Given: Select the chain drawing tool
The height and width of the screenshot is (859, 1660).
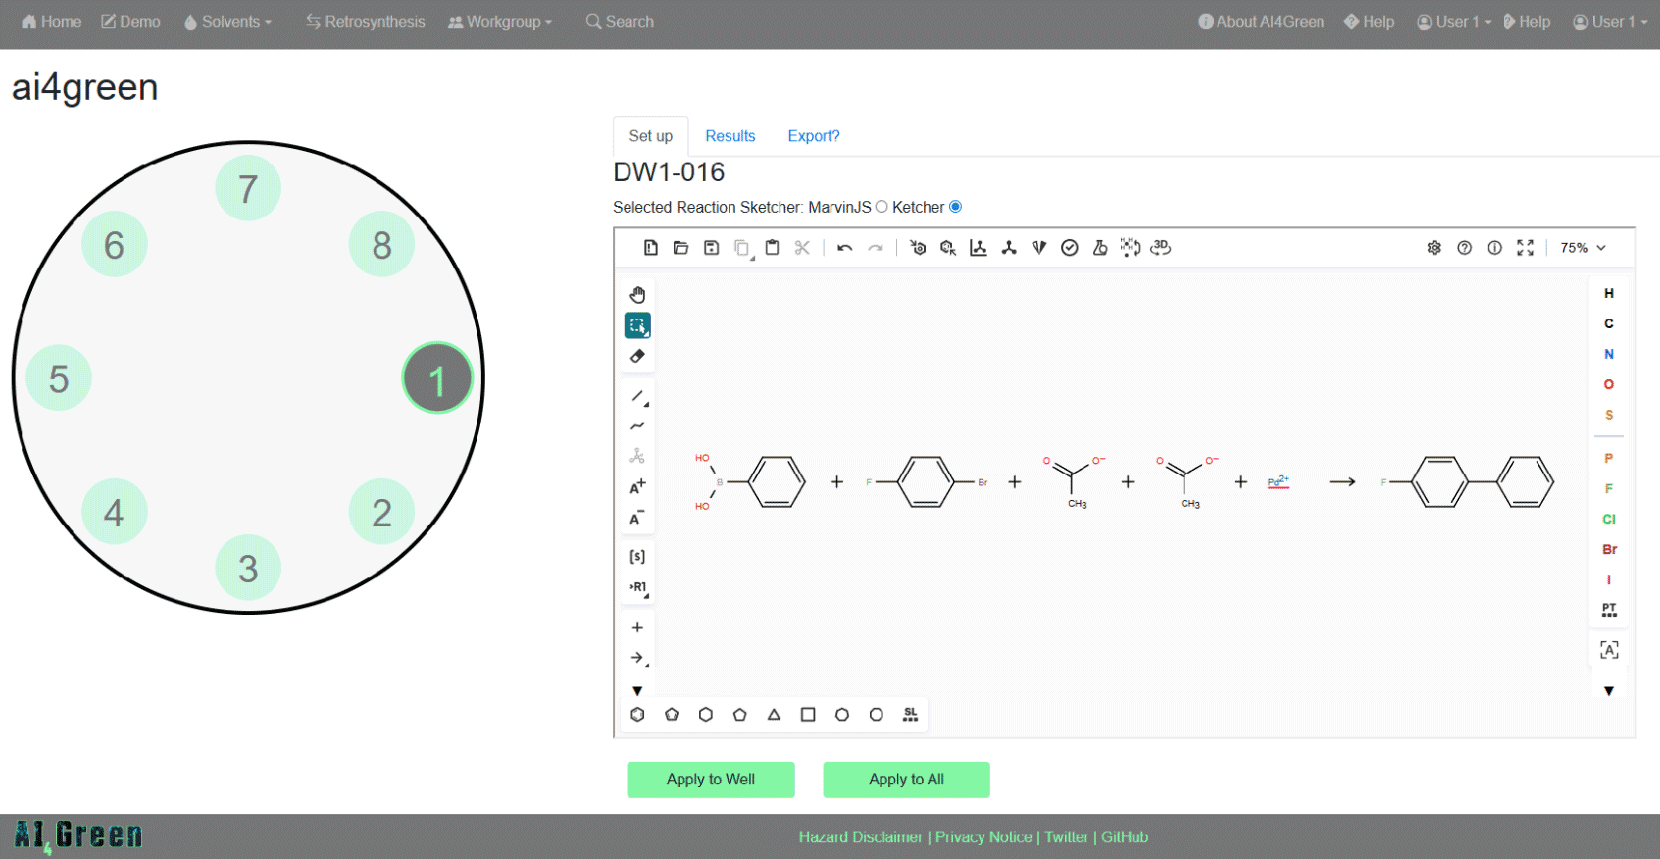Looking at the screenshot, I should (x=637, y=426).
